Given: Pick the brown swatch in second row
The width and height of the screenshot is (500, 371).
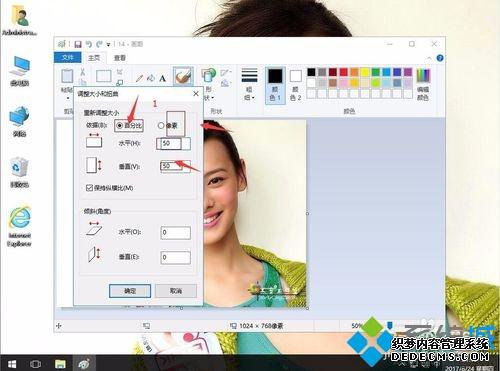Looking at the screenshot, I should (333, 83).
